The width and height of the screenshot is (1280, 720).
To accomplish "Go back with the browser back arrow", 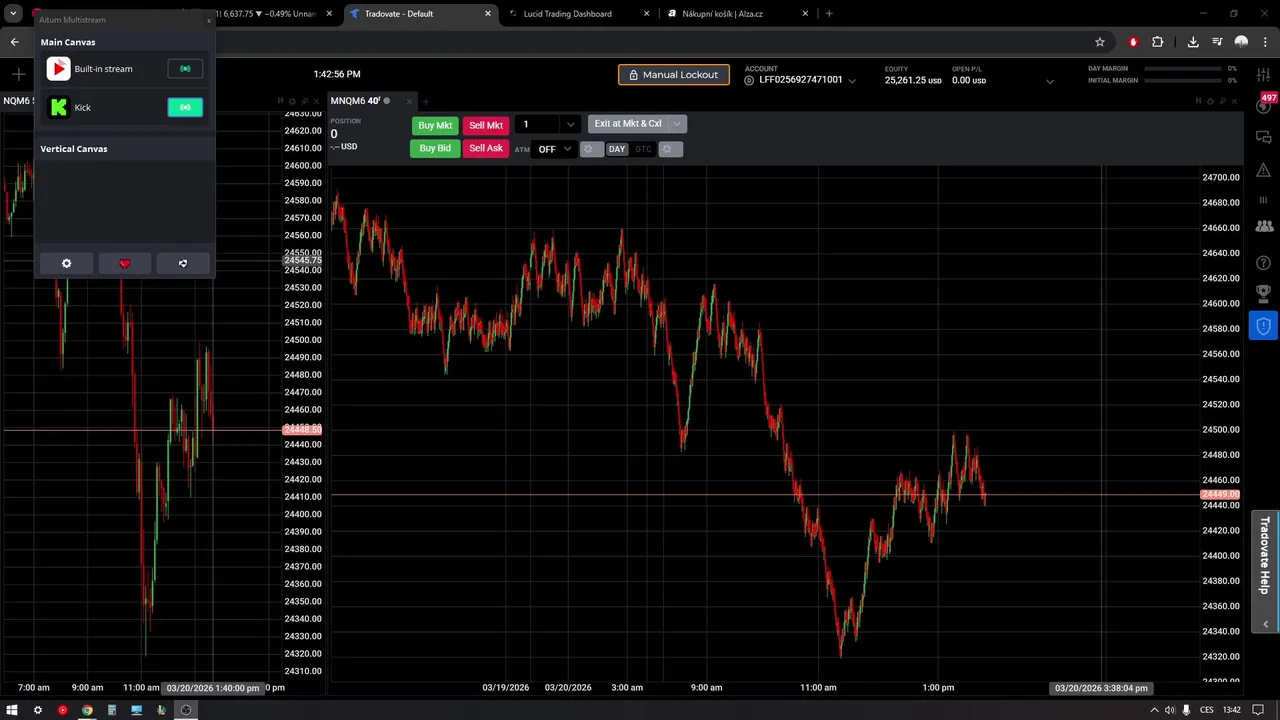I will [x=15, y=42].
